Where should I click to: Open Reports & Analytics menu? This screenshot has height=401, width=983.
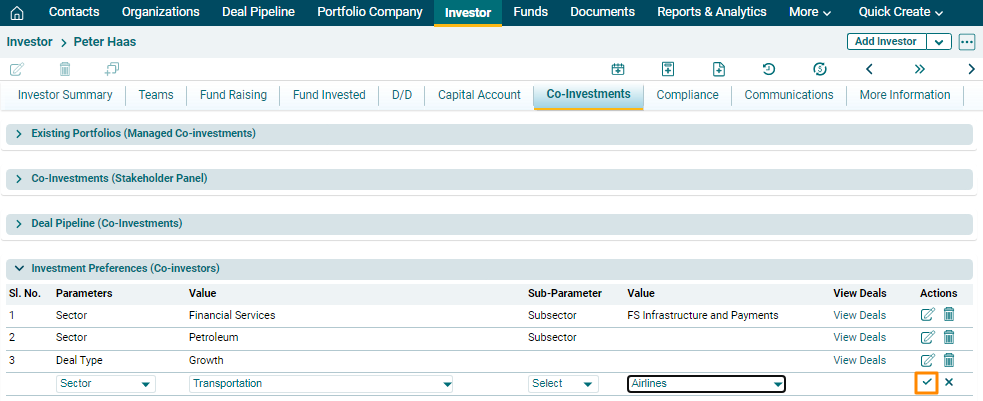tap(711, 12)
